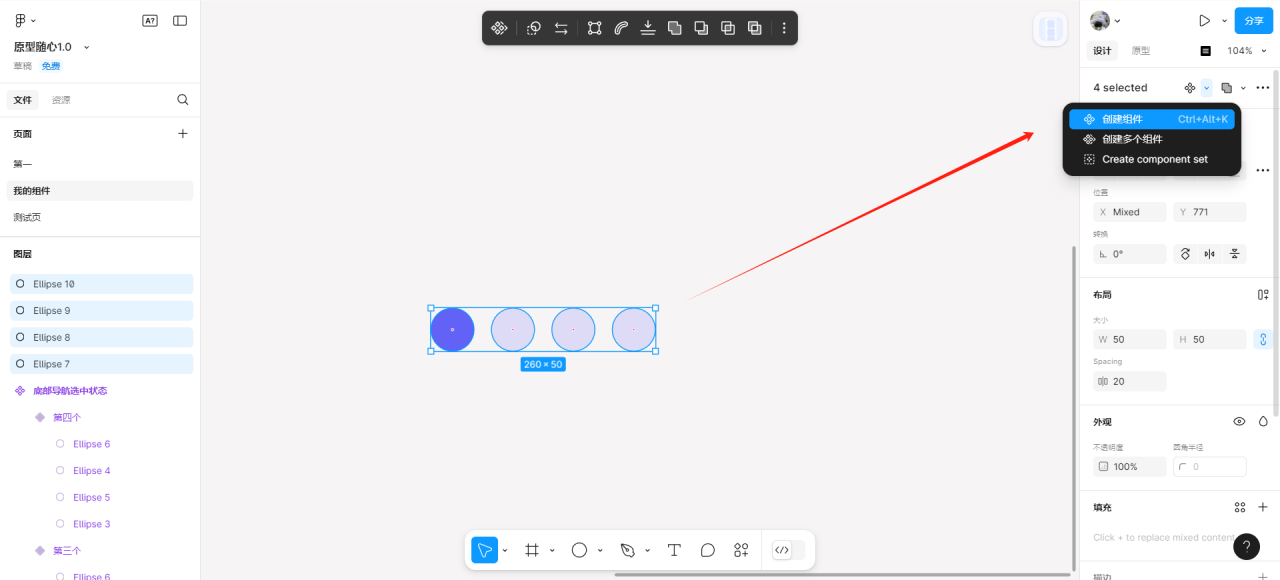Click the plugin widget icon on canvas top right
The height and width of the screenshot is (580, 1280).
[1050, 29]
